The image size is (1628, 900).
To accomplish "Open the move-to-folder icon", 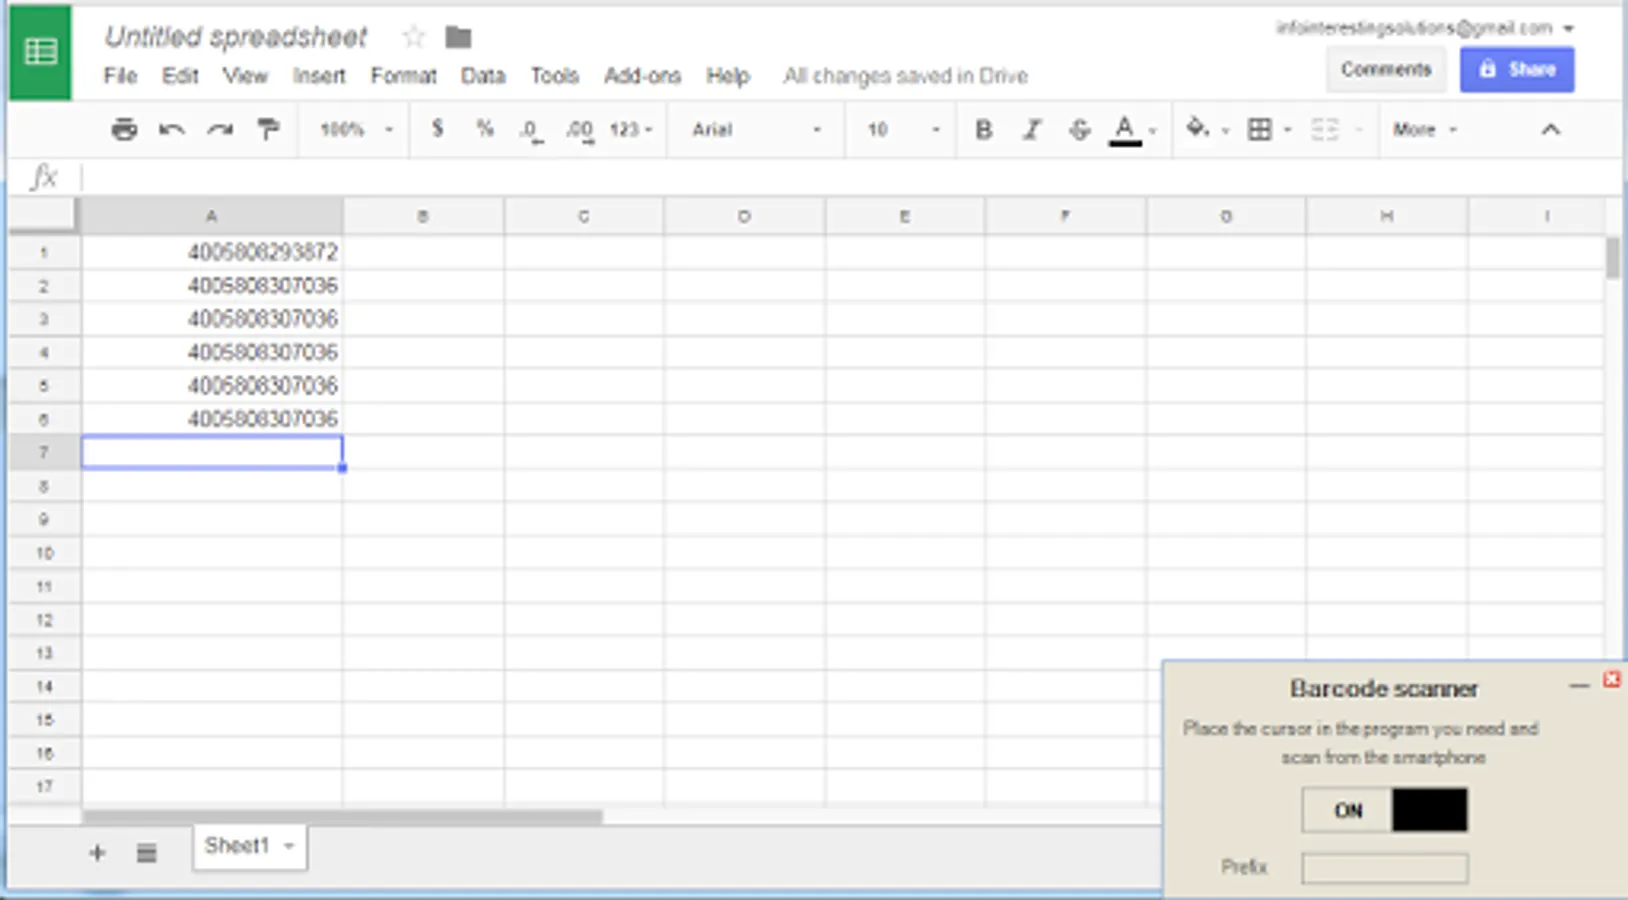I will (458, 38).
